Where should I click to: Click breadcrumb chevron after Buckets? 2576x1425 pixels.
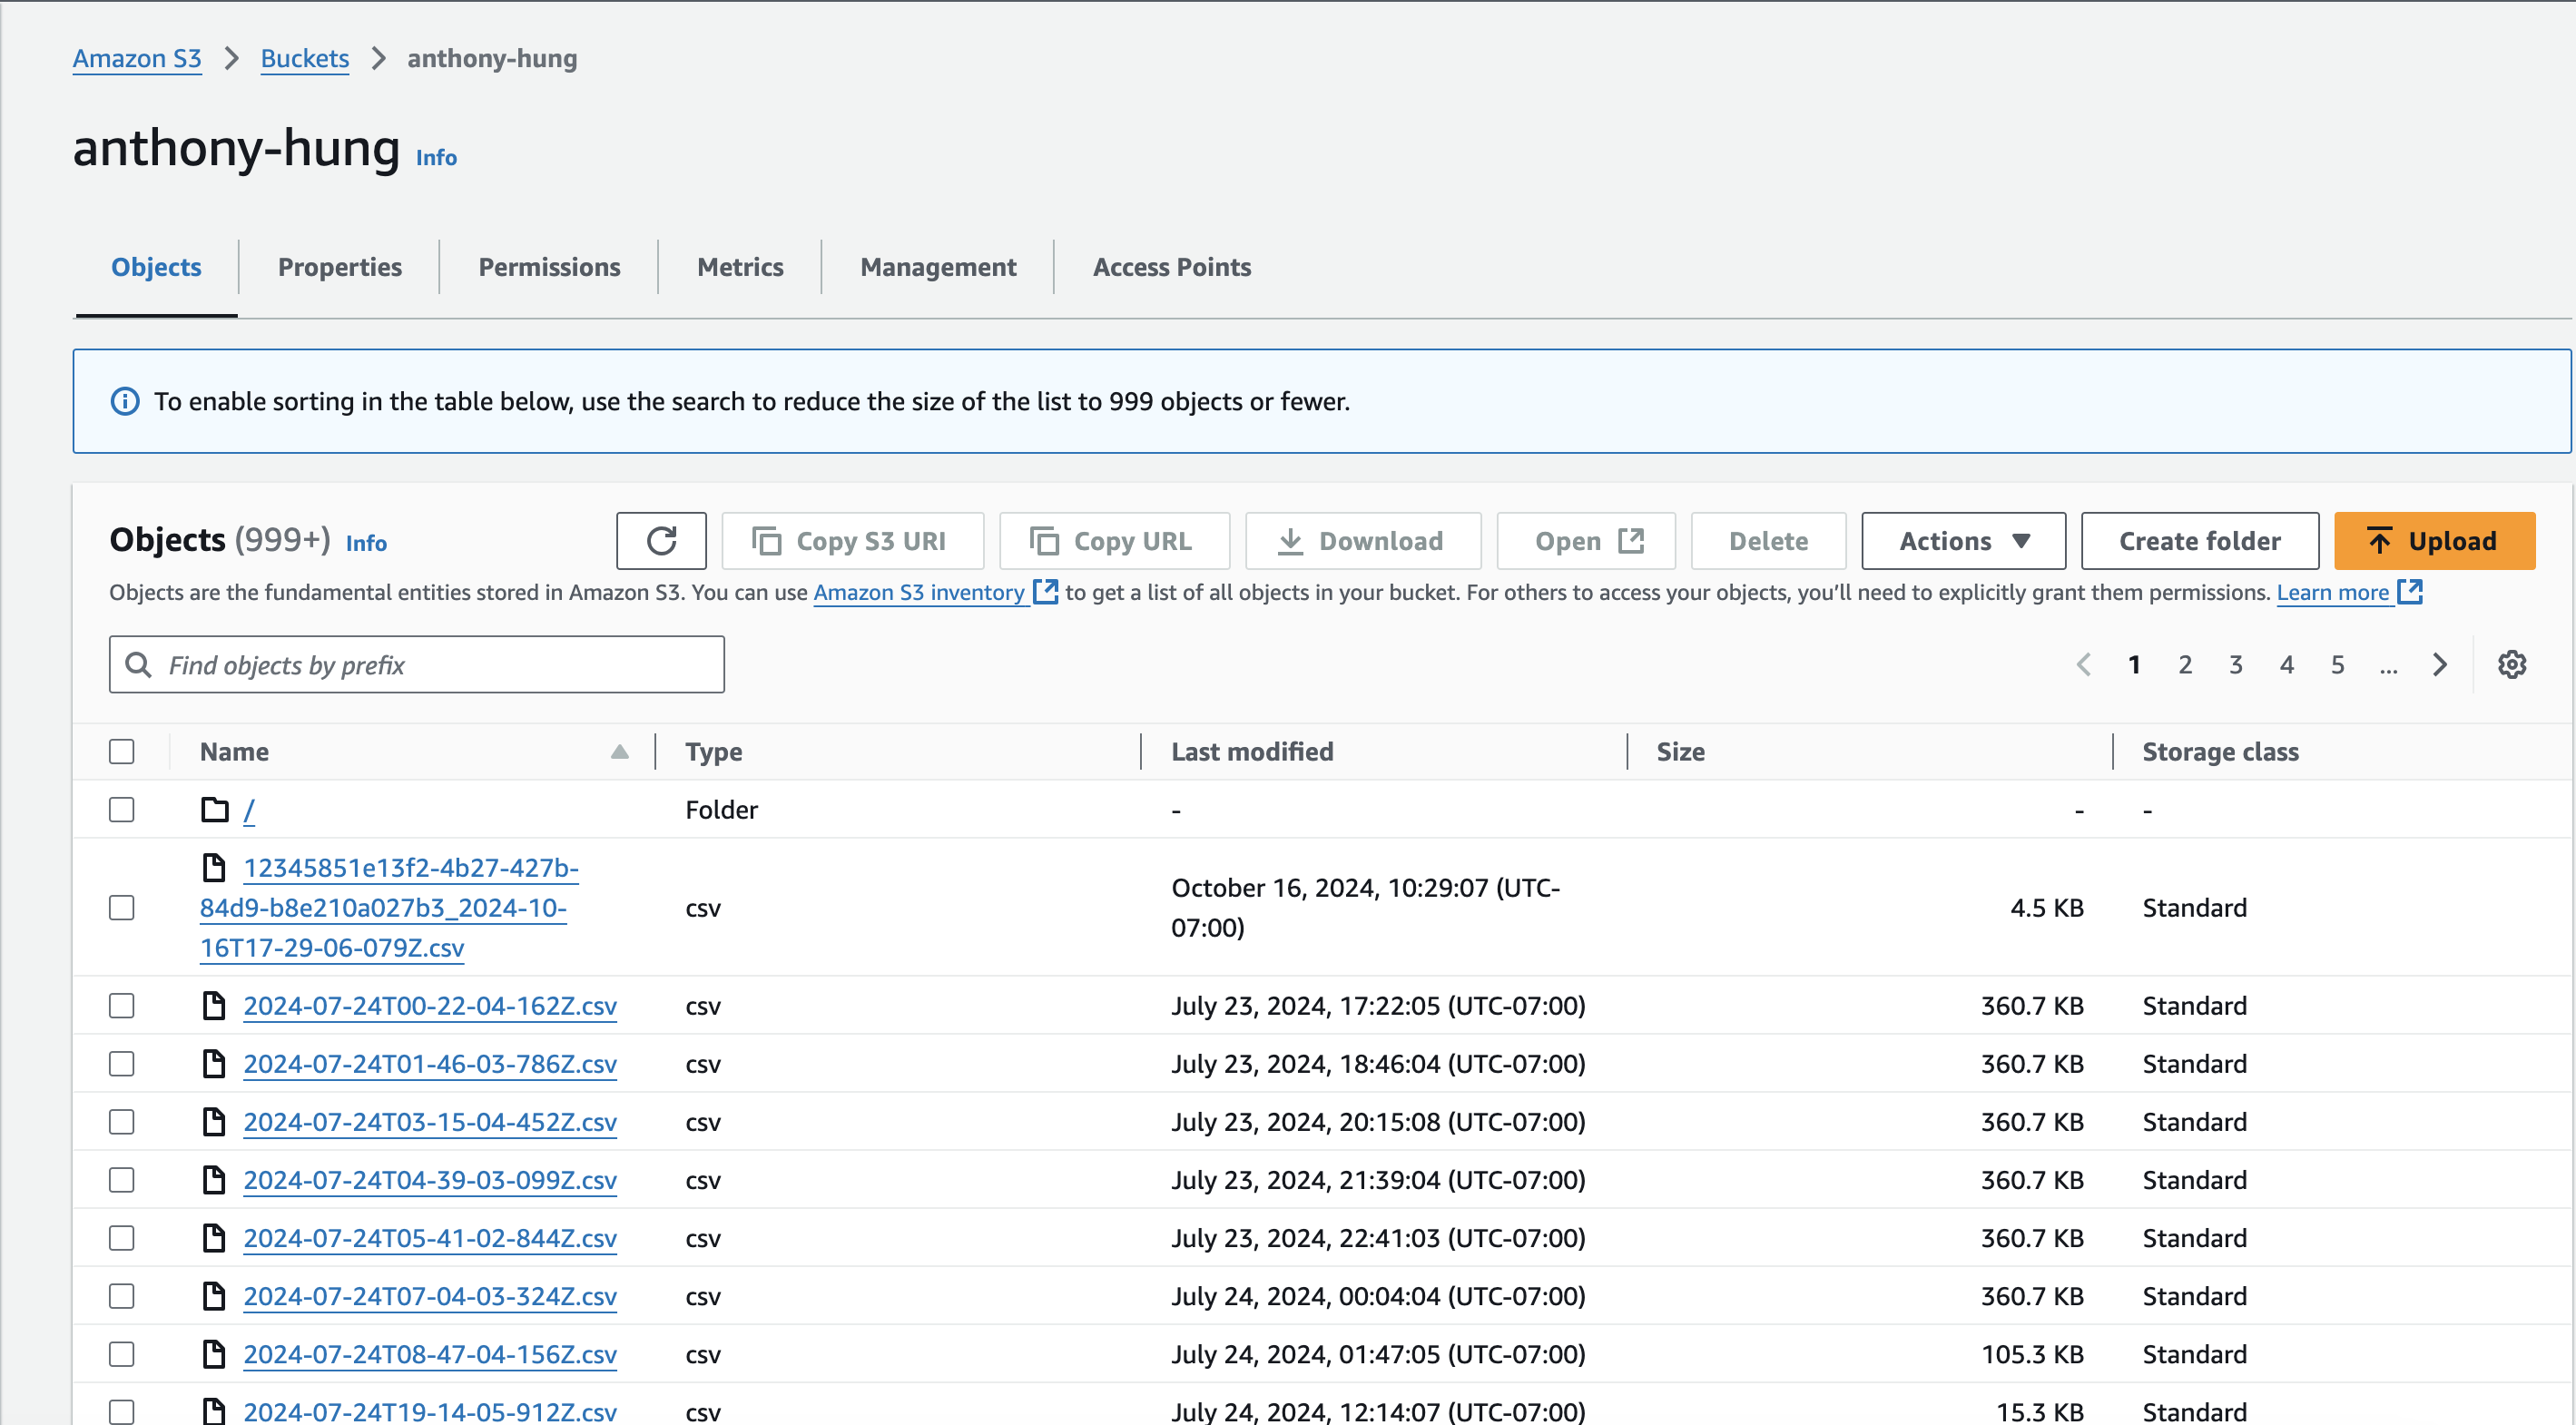point(378,58)
